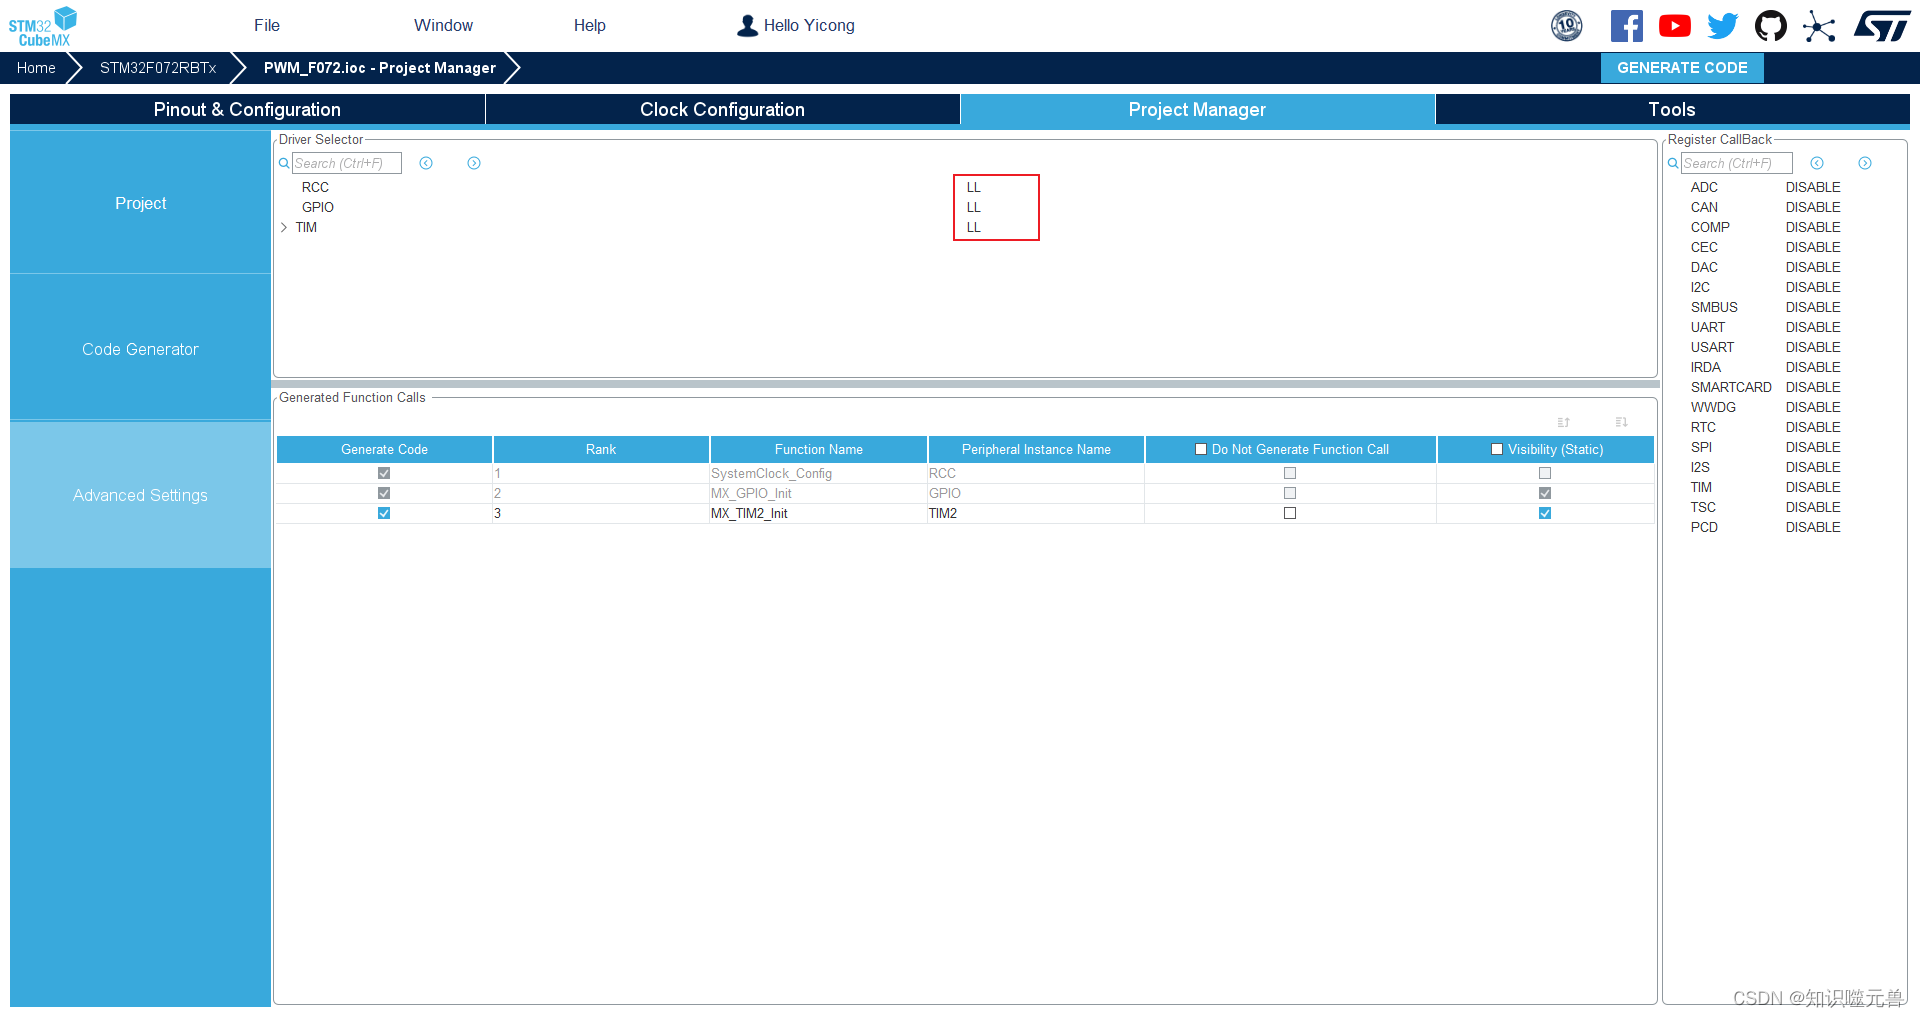
Task: Sort by the Rank column header
Action: (x=601, y=449)
